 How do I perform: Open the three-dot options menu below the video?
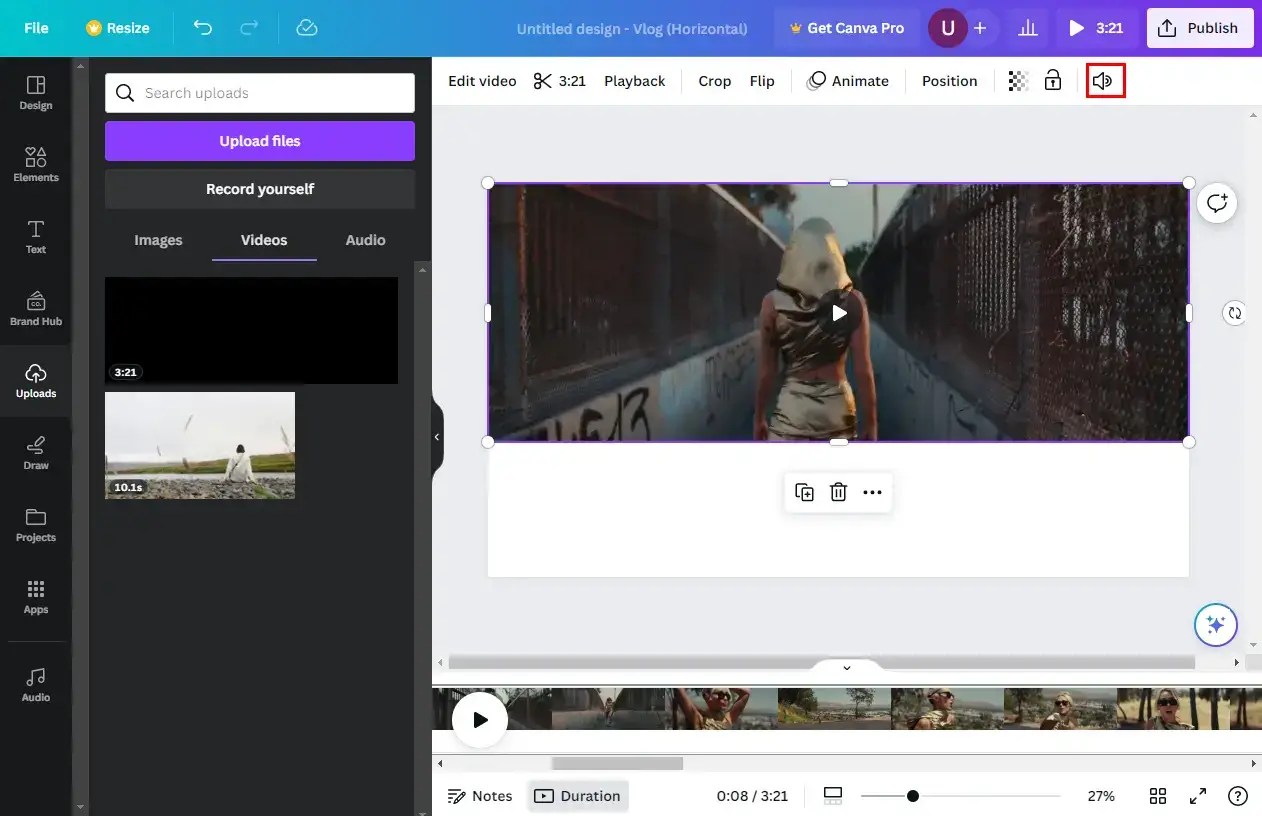click(871, 491)
